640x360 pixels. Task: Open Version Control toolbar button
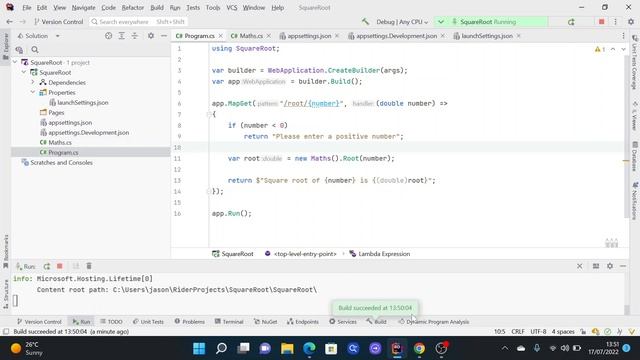pos(58,22)
